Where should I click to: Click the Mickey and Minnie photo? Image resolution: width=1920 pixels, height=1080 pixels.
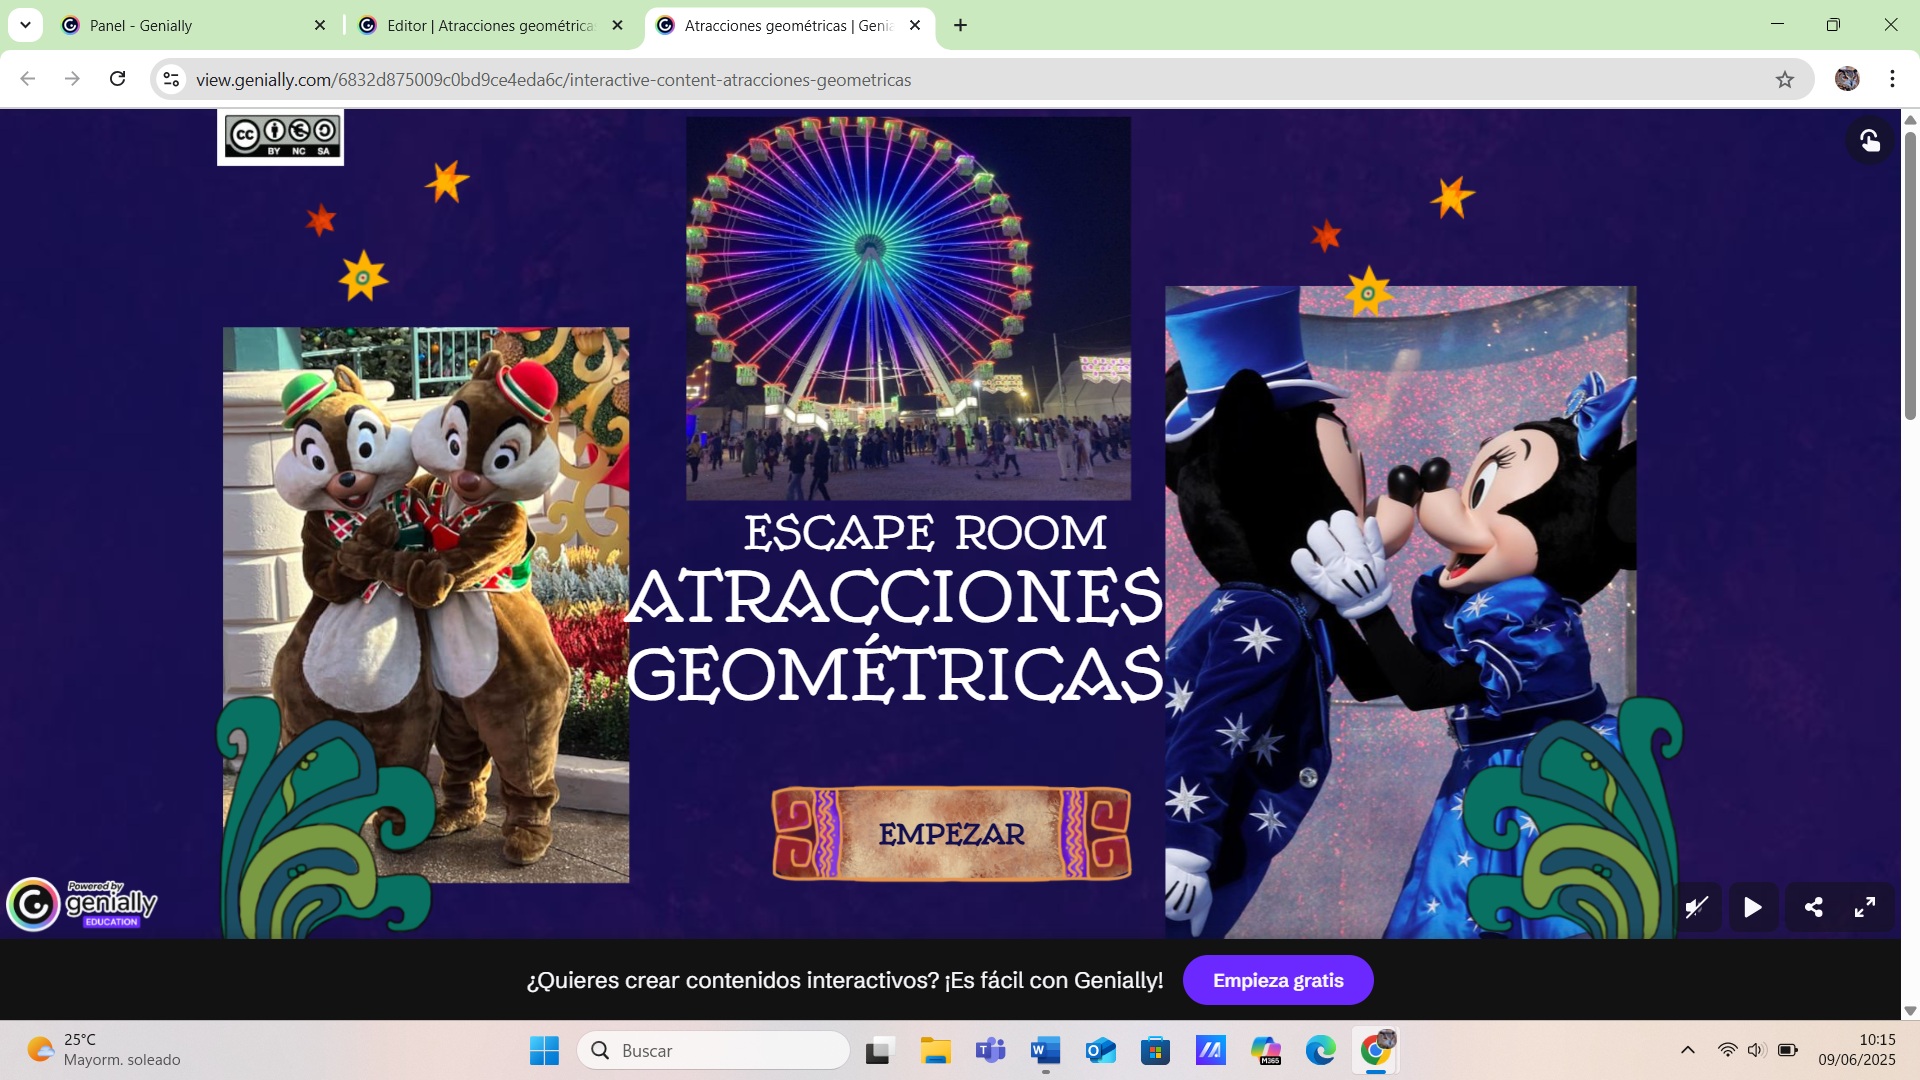(1400, 612)
